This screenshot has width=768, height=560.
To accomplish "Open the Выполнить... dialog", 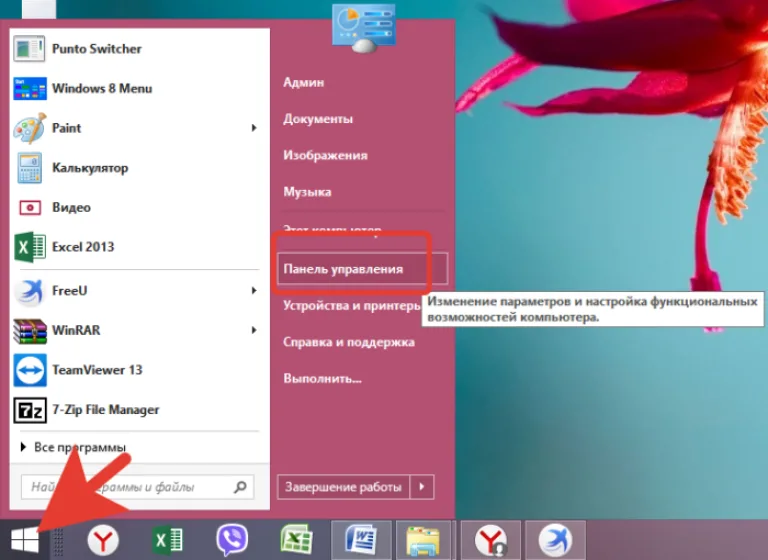I will [x=322, y=379].
